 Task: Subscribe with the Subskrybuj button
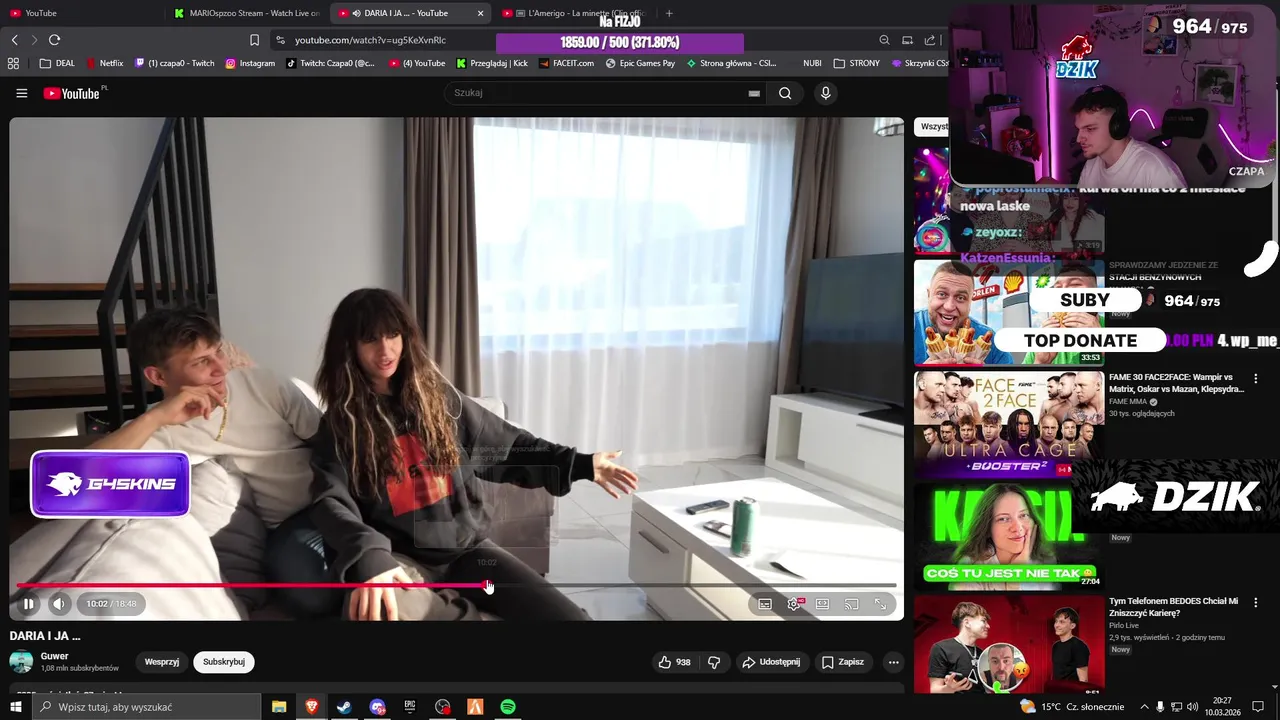[224, 662]
